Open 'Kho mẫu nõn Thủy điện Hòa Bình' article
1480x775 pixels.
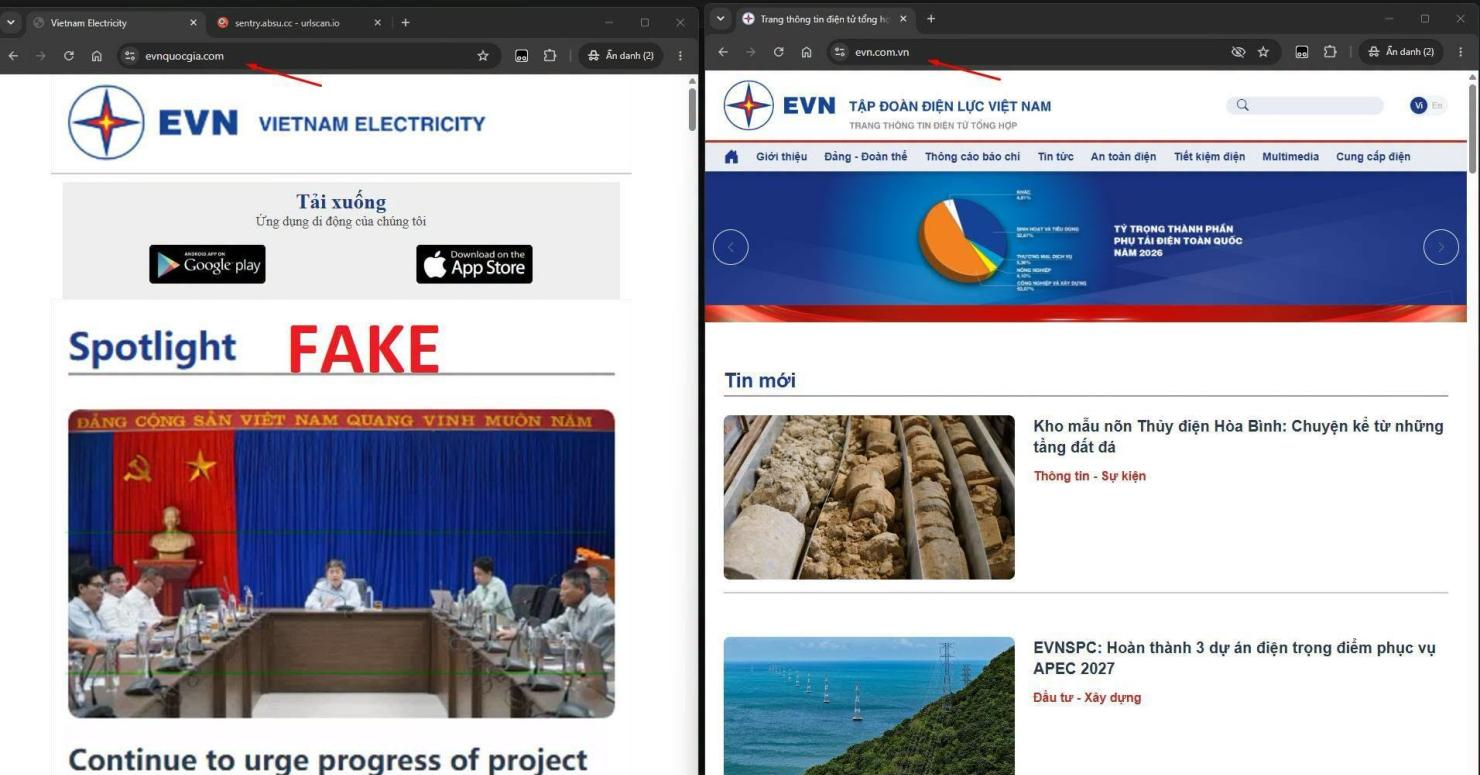1238,436
